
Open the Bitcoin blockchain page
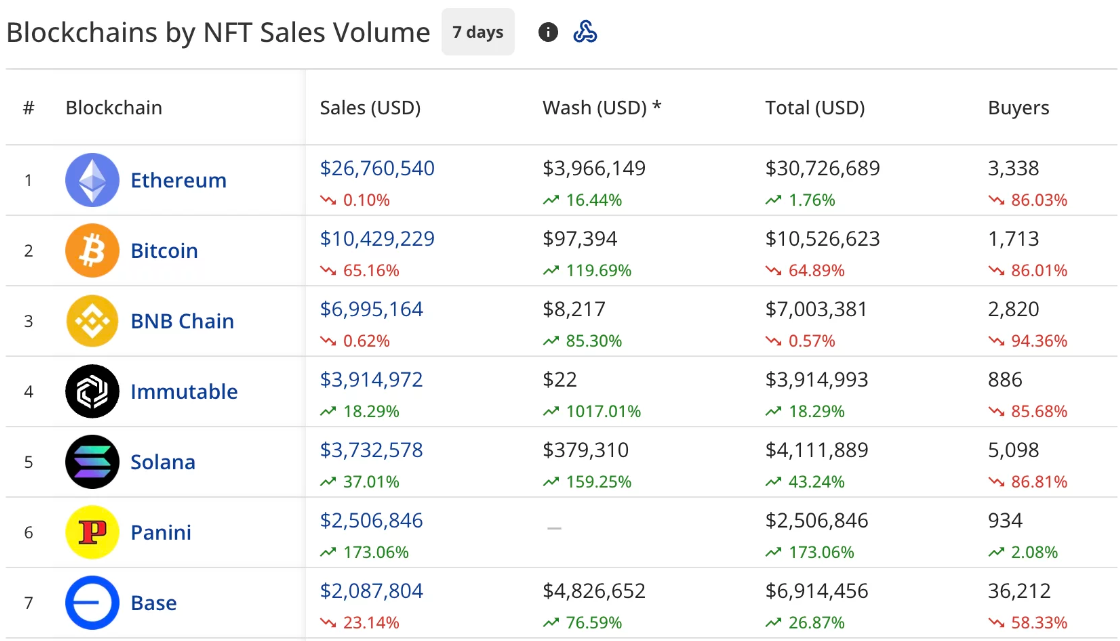point(164,251)
